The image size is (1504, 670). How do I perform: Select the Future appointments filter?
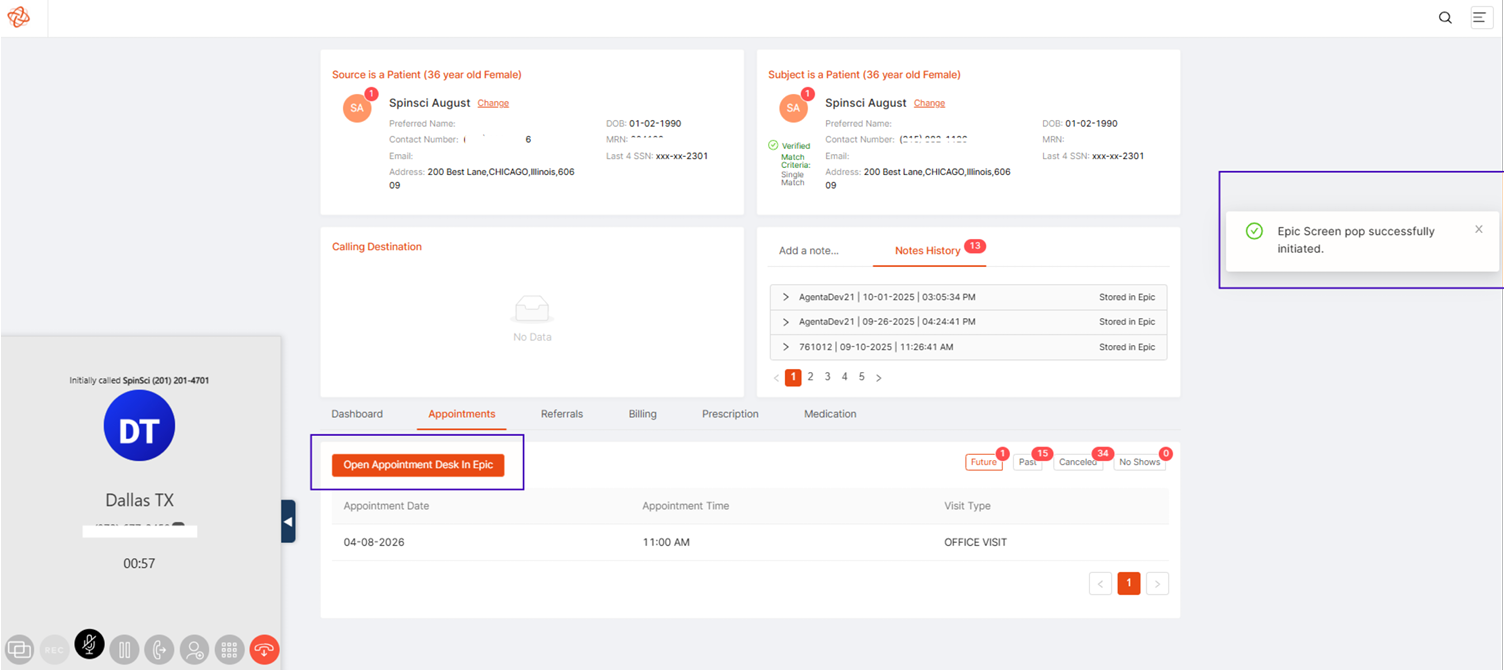coord(984,462)
